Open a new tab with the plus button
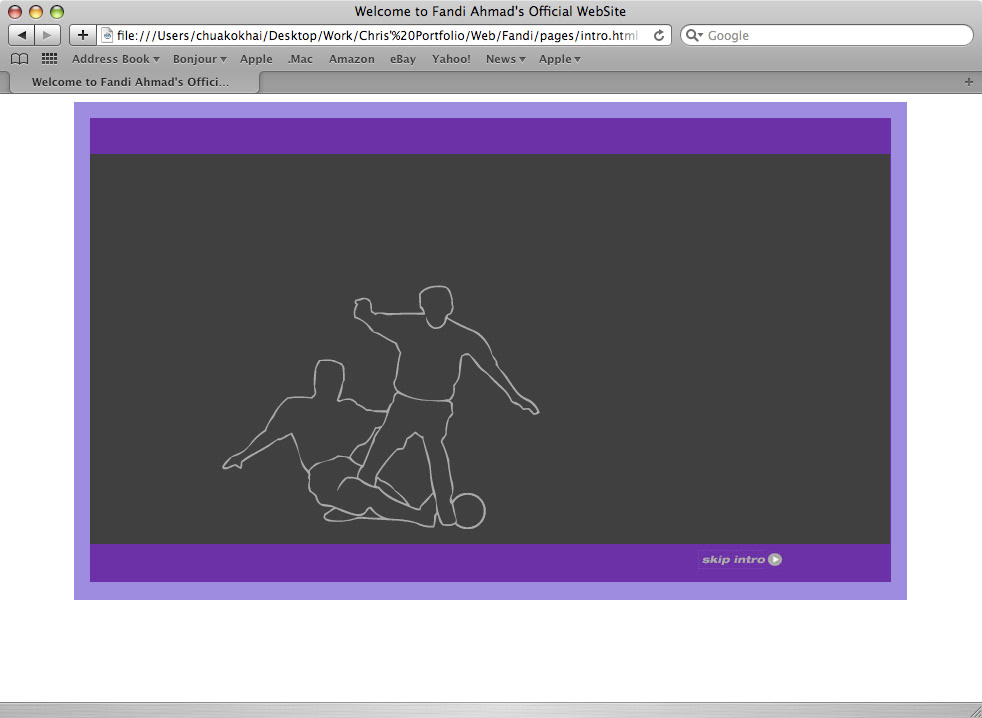Image resolution: width=982 pixels, height=718 pixels. pos(969,82)
